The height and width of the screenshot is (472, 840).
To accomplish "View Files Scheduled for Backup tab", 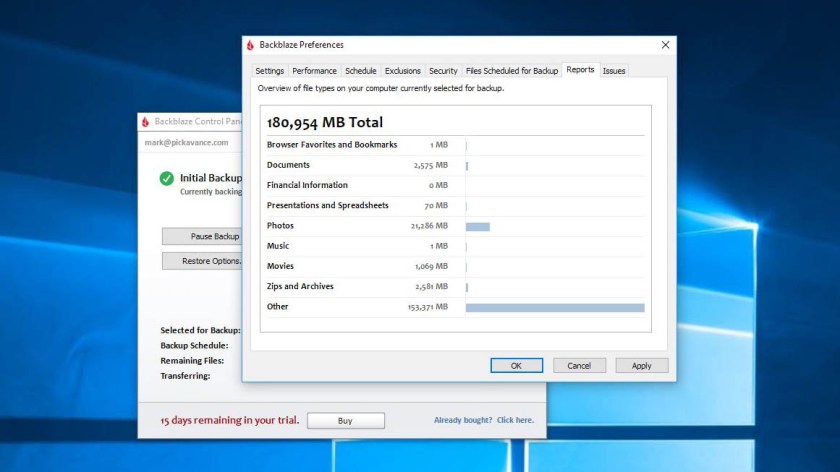I will 512,71.
